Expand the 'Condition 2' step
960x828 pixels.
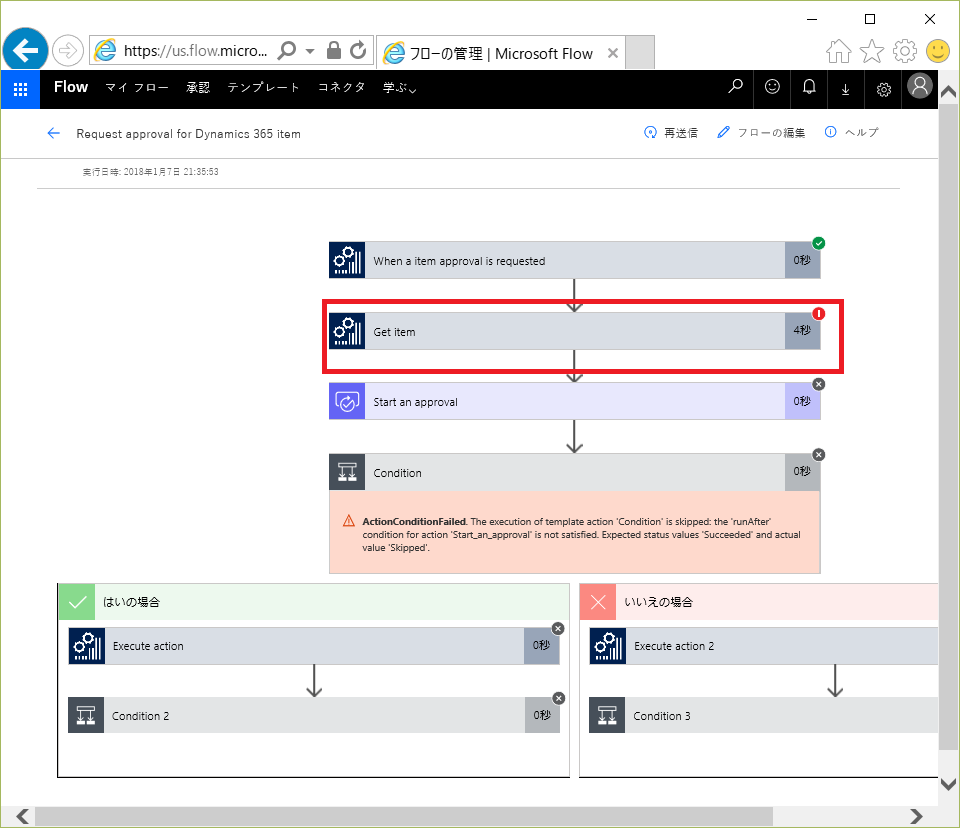click(x=314, y=715)
